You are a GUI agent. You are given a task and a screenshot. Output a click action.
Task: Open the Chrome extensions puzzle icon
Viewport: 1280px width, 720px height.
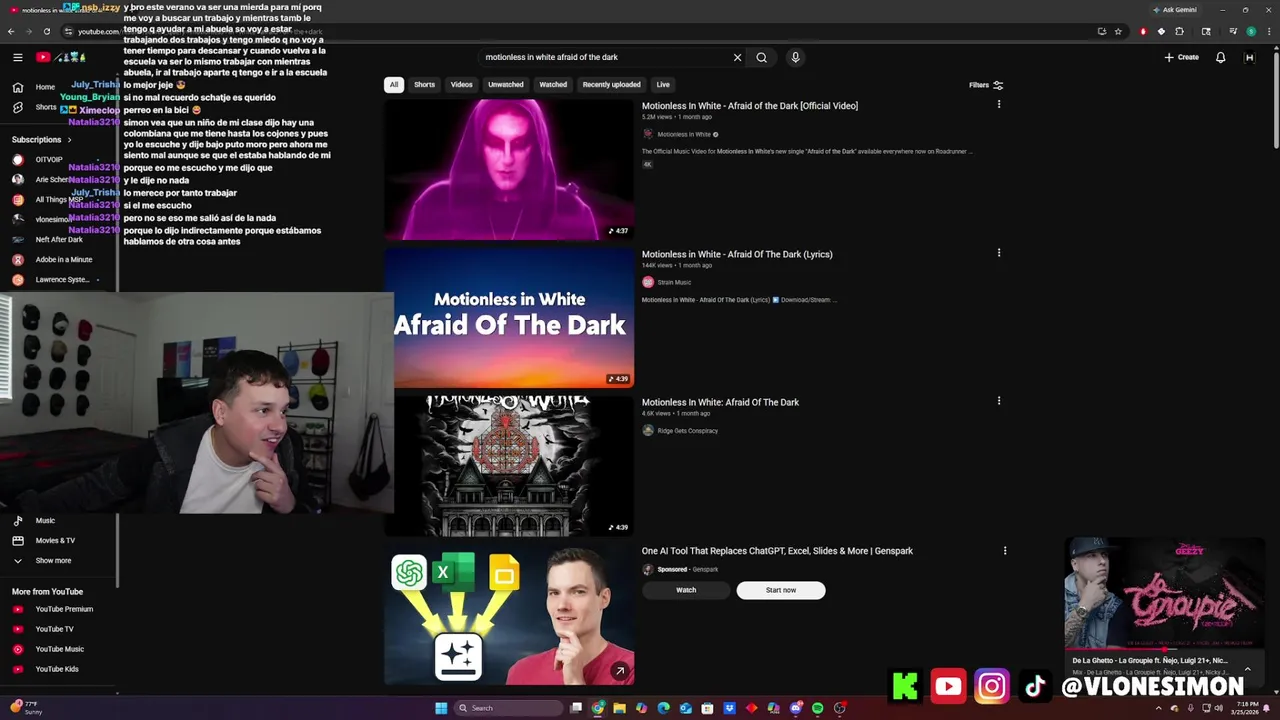pos(1179,31)
